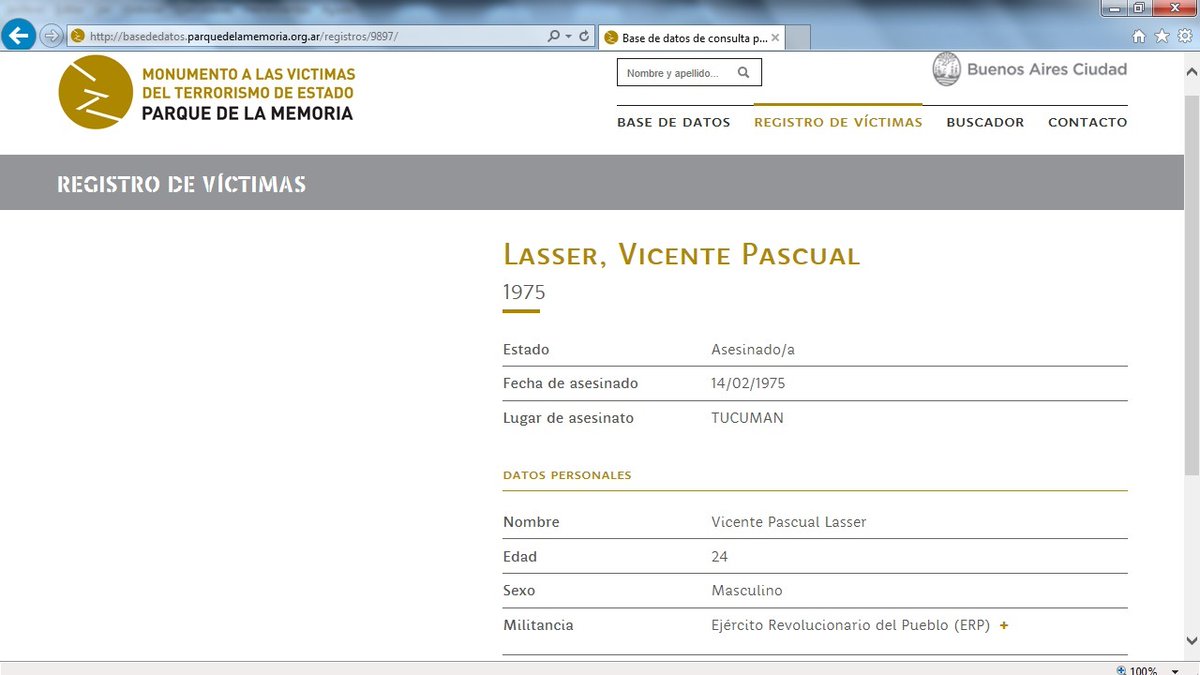Viewport: 1200px width, 675px height.
Task: Click the magnifier icon in the site search box
Action: pyautogui.click(x=743, y=72)
